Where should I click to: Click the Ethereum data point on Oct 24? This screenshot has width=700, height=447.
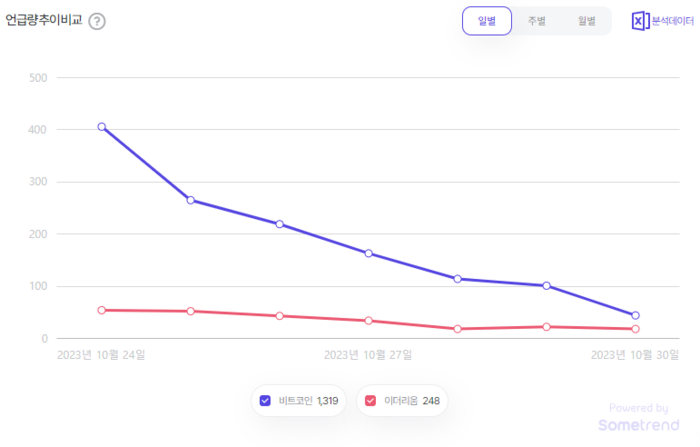(x=102, y=310)
